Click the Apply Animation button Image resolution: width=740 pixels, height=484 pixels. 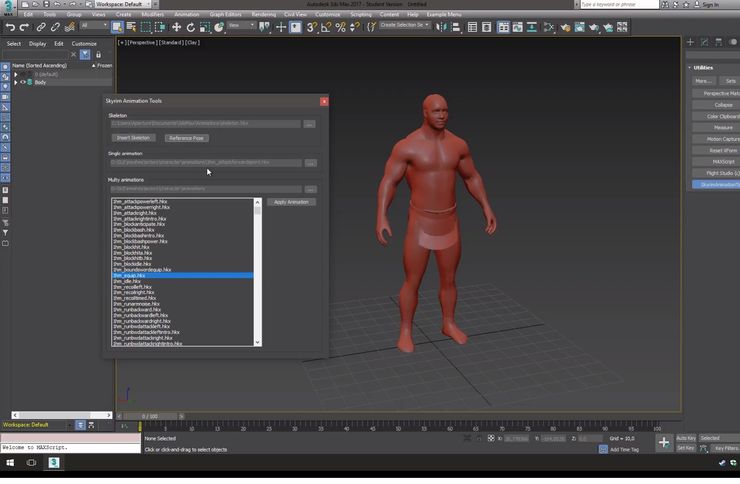click(291, 202)
